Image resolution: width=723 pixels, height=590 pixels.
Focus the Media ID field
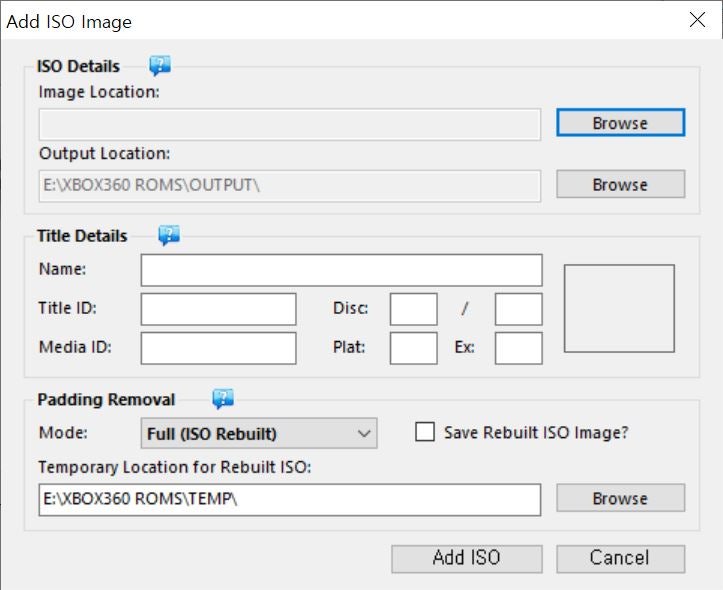click(x=218, y=348)
